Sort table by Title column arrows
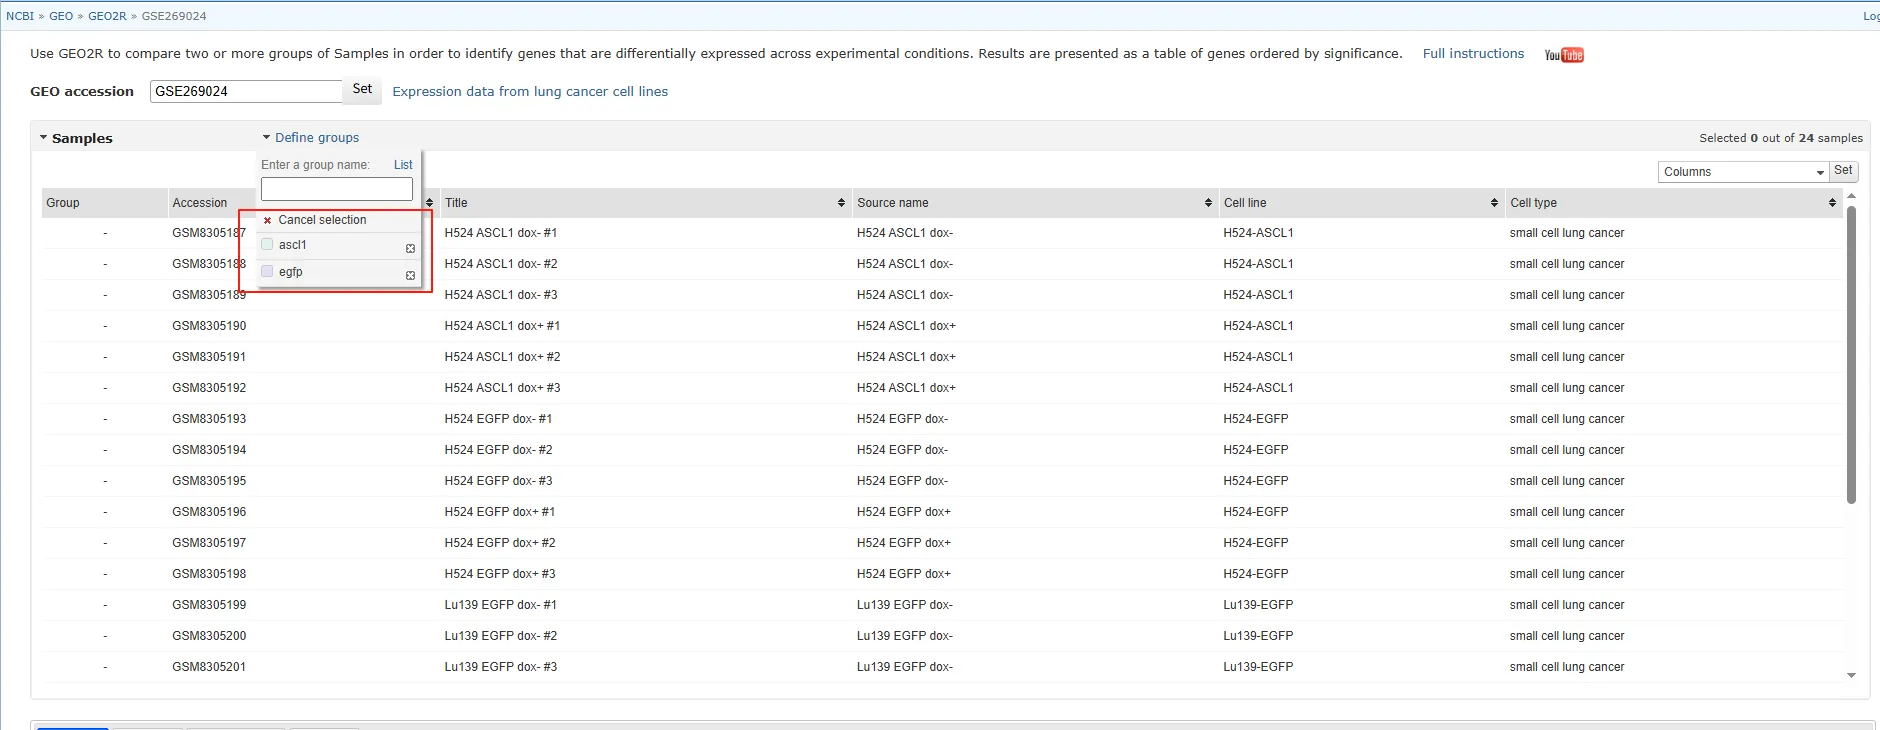The height and width of the screenshot is (730, 1880). click(x=841, y=203)
